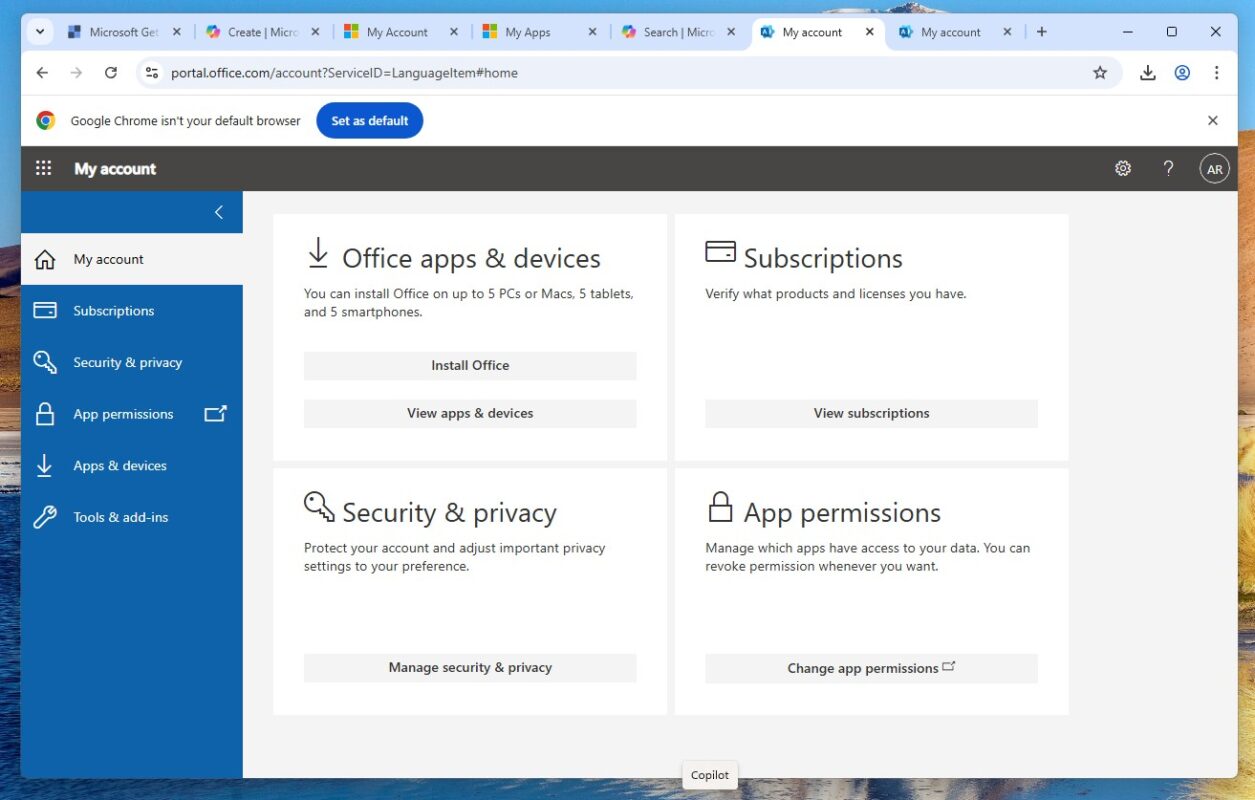1255x800 pixels.
Task: Click the home icon in the sidebar
Action: pos(45,260)
